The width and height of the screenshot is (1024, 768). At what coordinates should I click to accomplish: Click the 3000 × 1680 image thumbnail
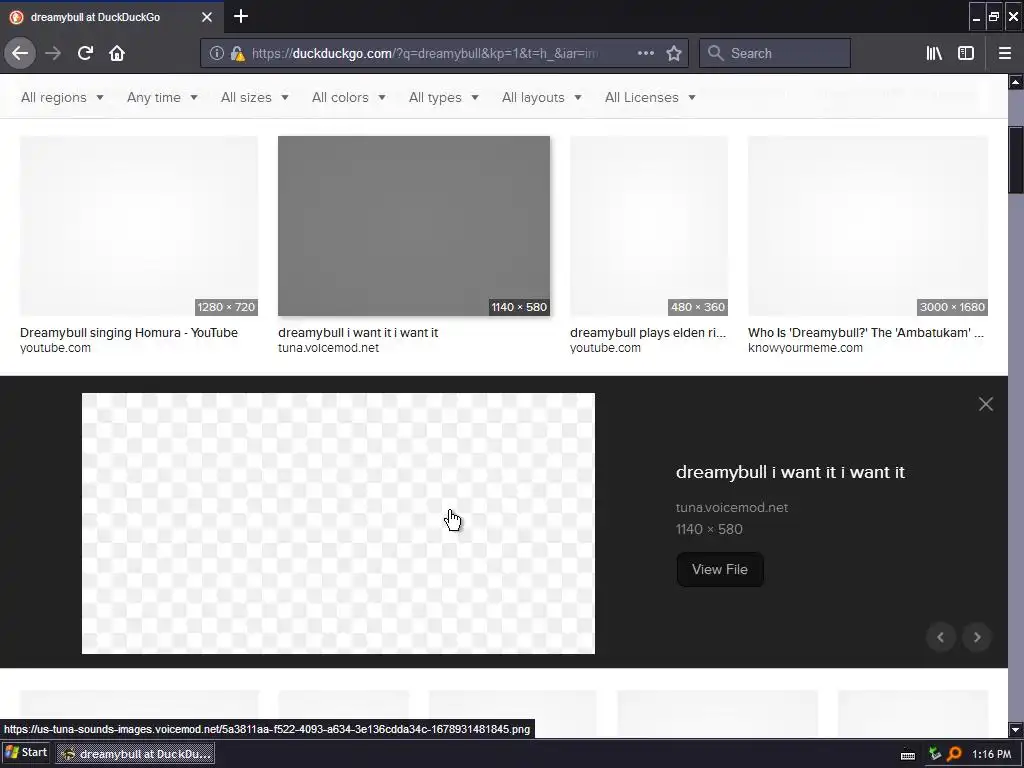pyautogui.click(x=867, y=226)
